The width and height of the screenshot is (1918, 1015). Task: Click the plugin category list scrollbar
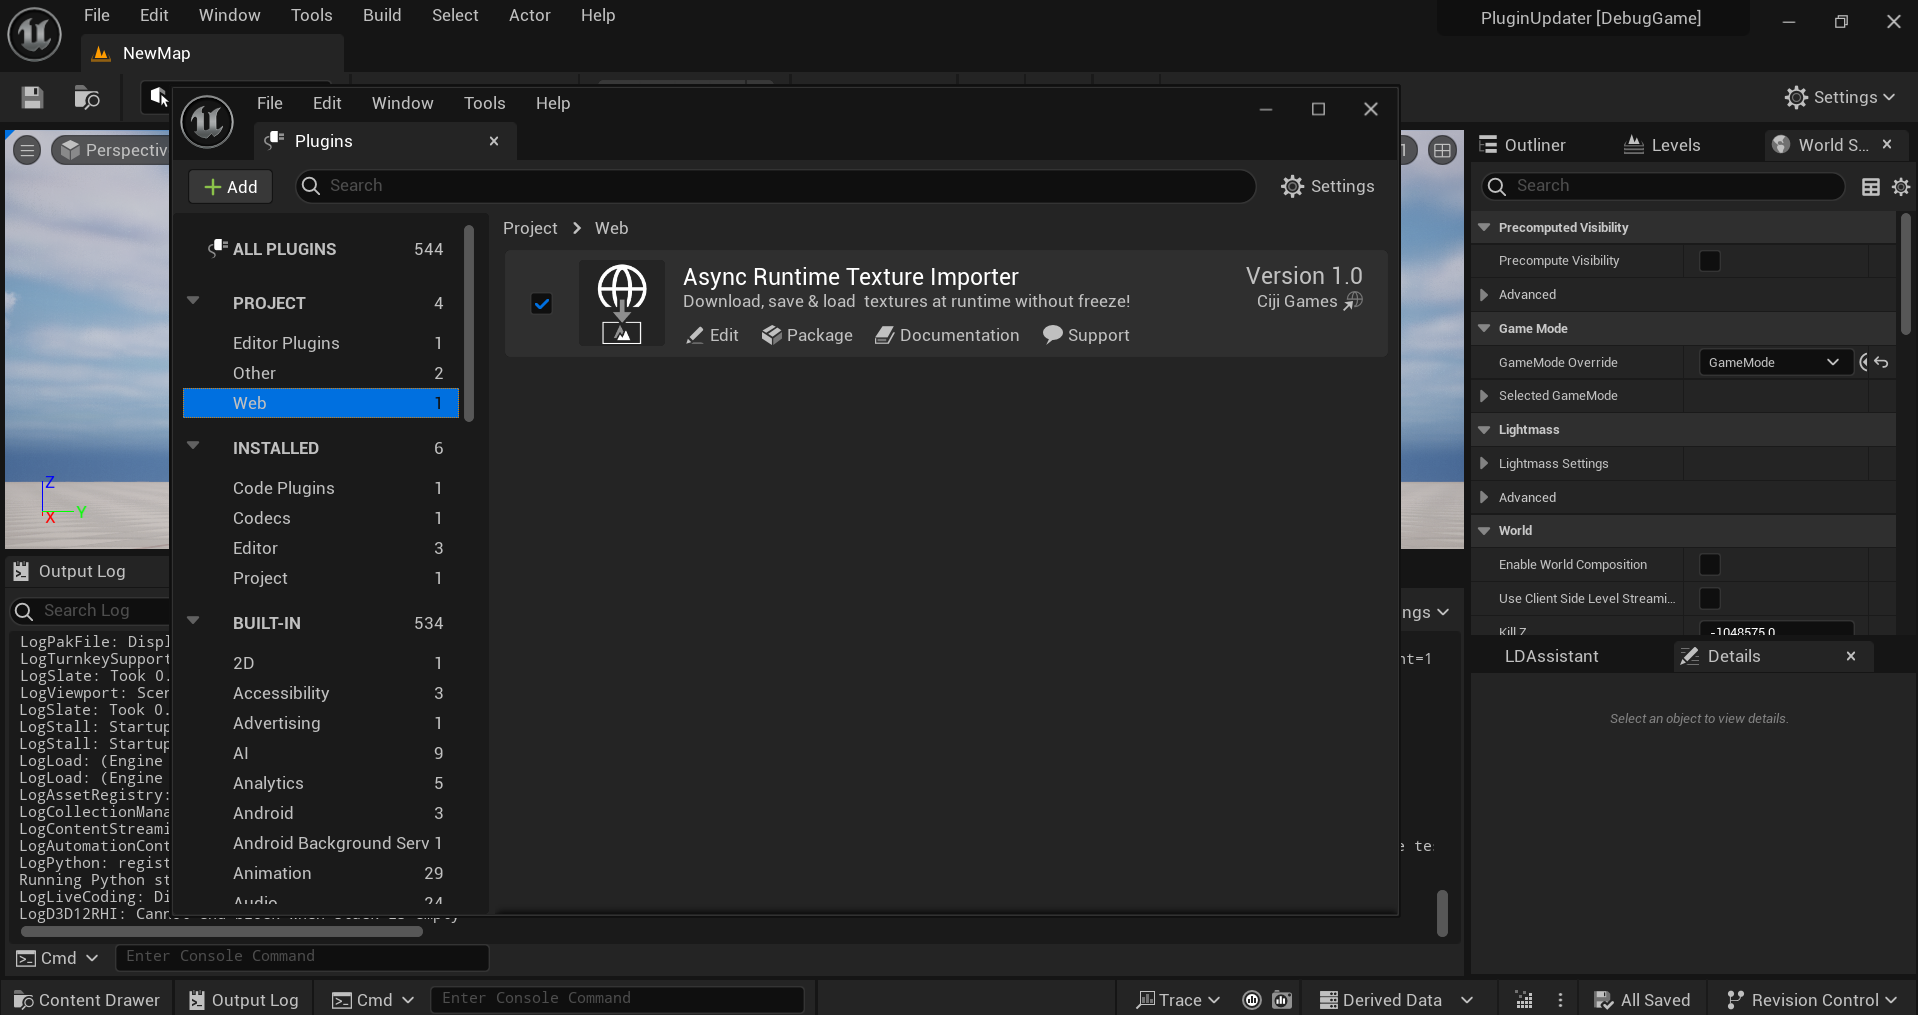[x=469, y=322]
